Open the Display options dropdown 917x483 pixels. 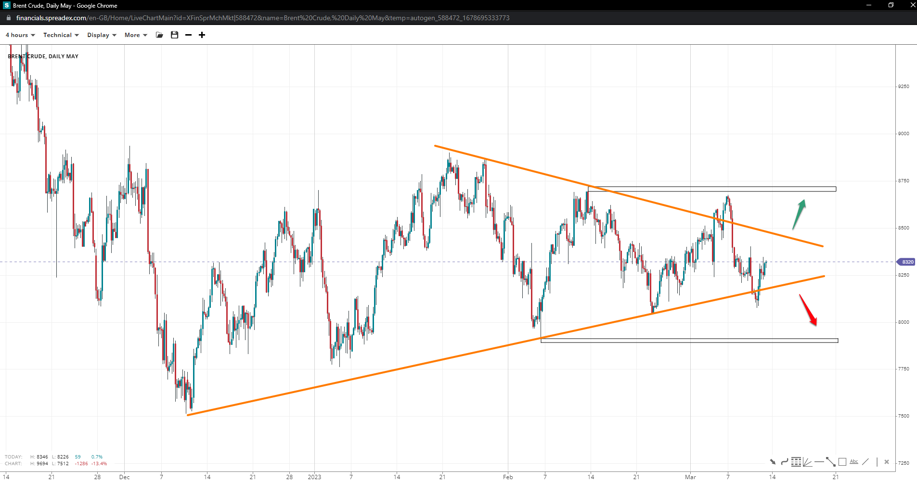(101, 35)
